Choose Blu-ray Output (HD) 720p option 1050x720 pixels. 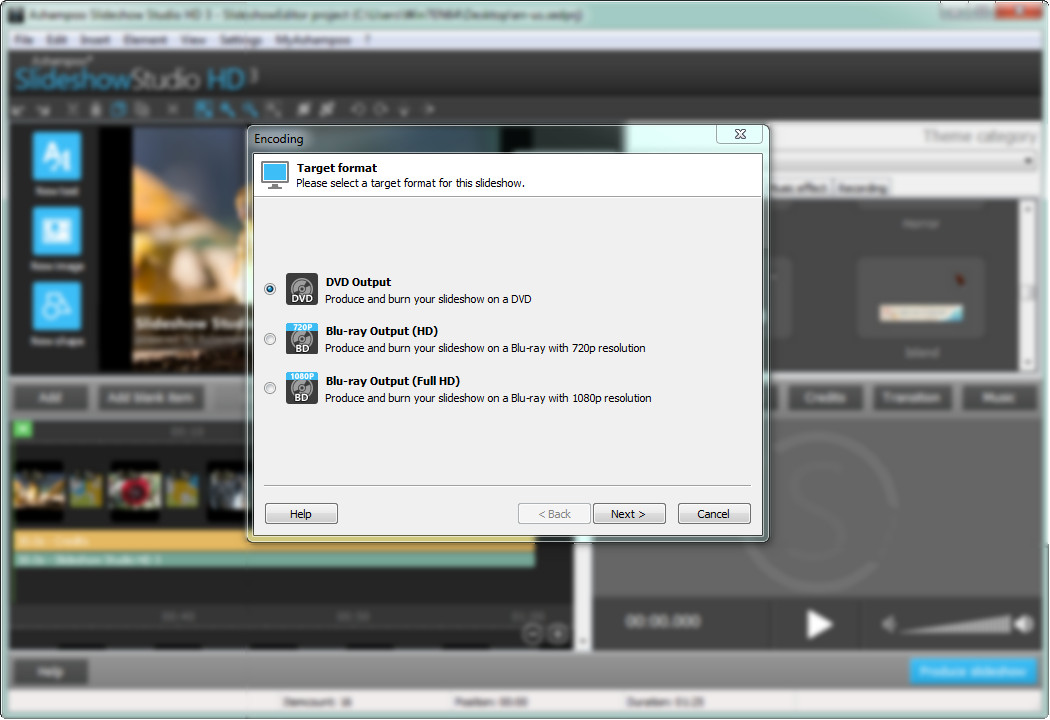[270, 339]
